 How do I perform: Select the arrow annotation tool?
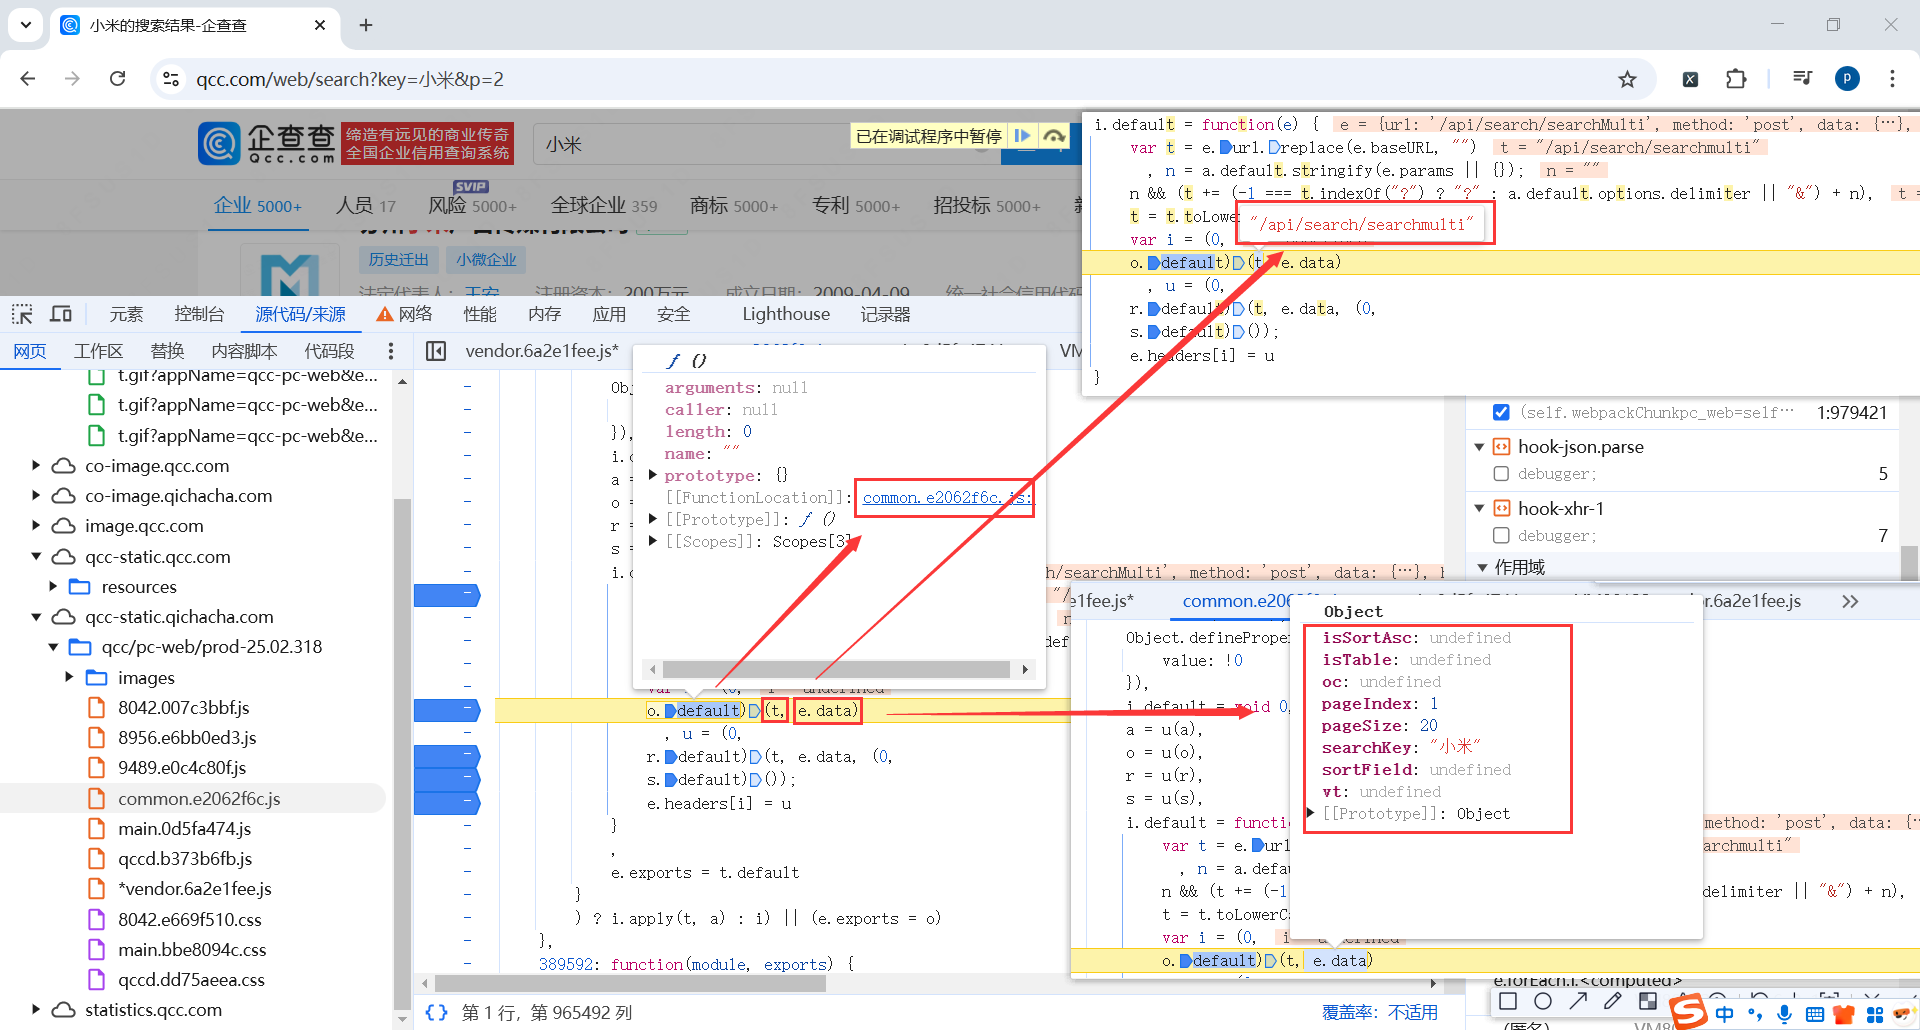click(1578, 1001)
